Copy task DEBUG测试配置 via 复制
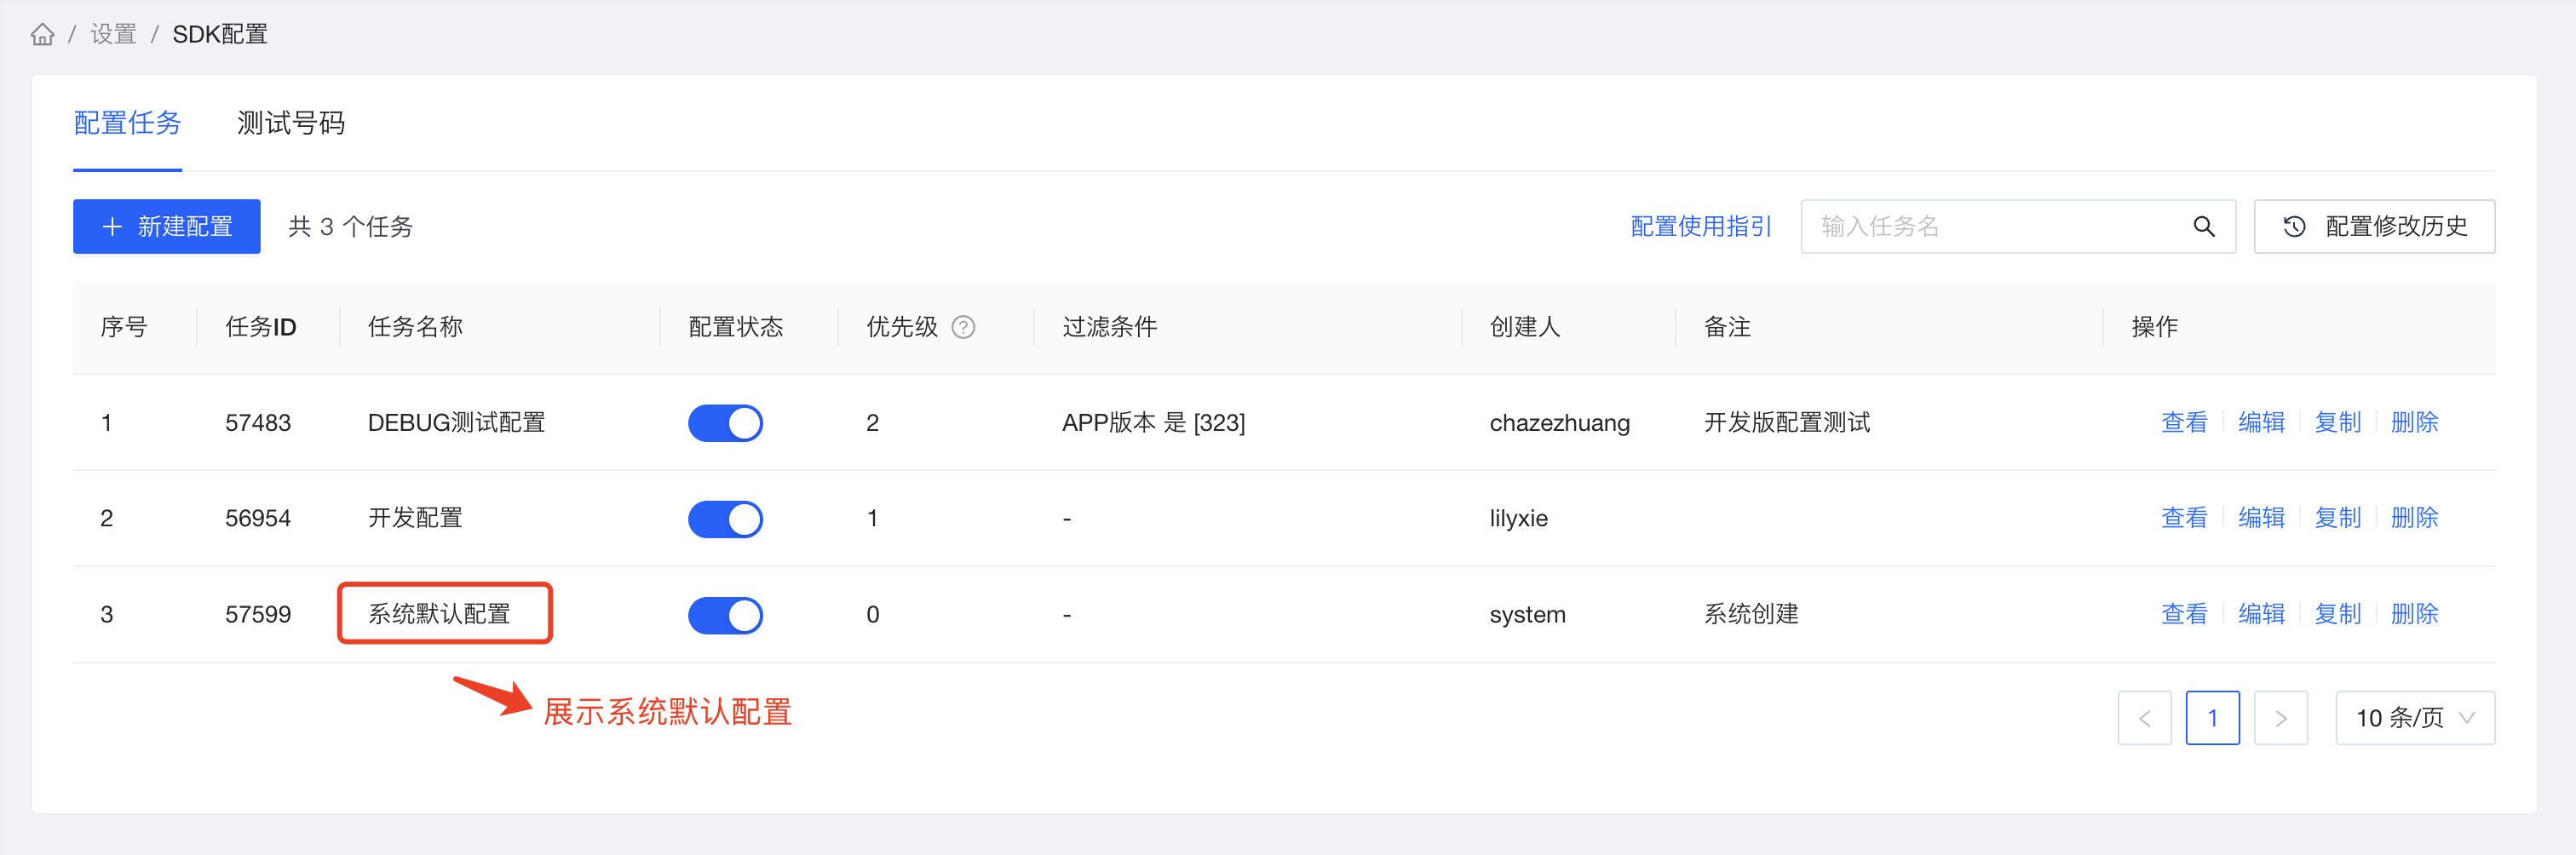Screen dimensions: 2576x855 click(2337, 422)
